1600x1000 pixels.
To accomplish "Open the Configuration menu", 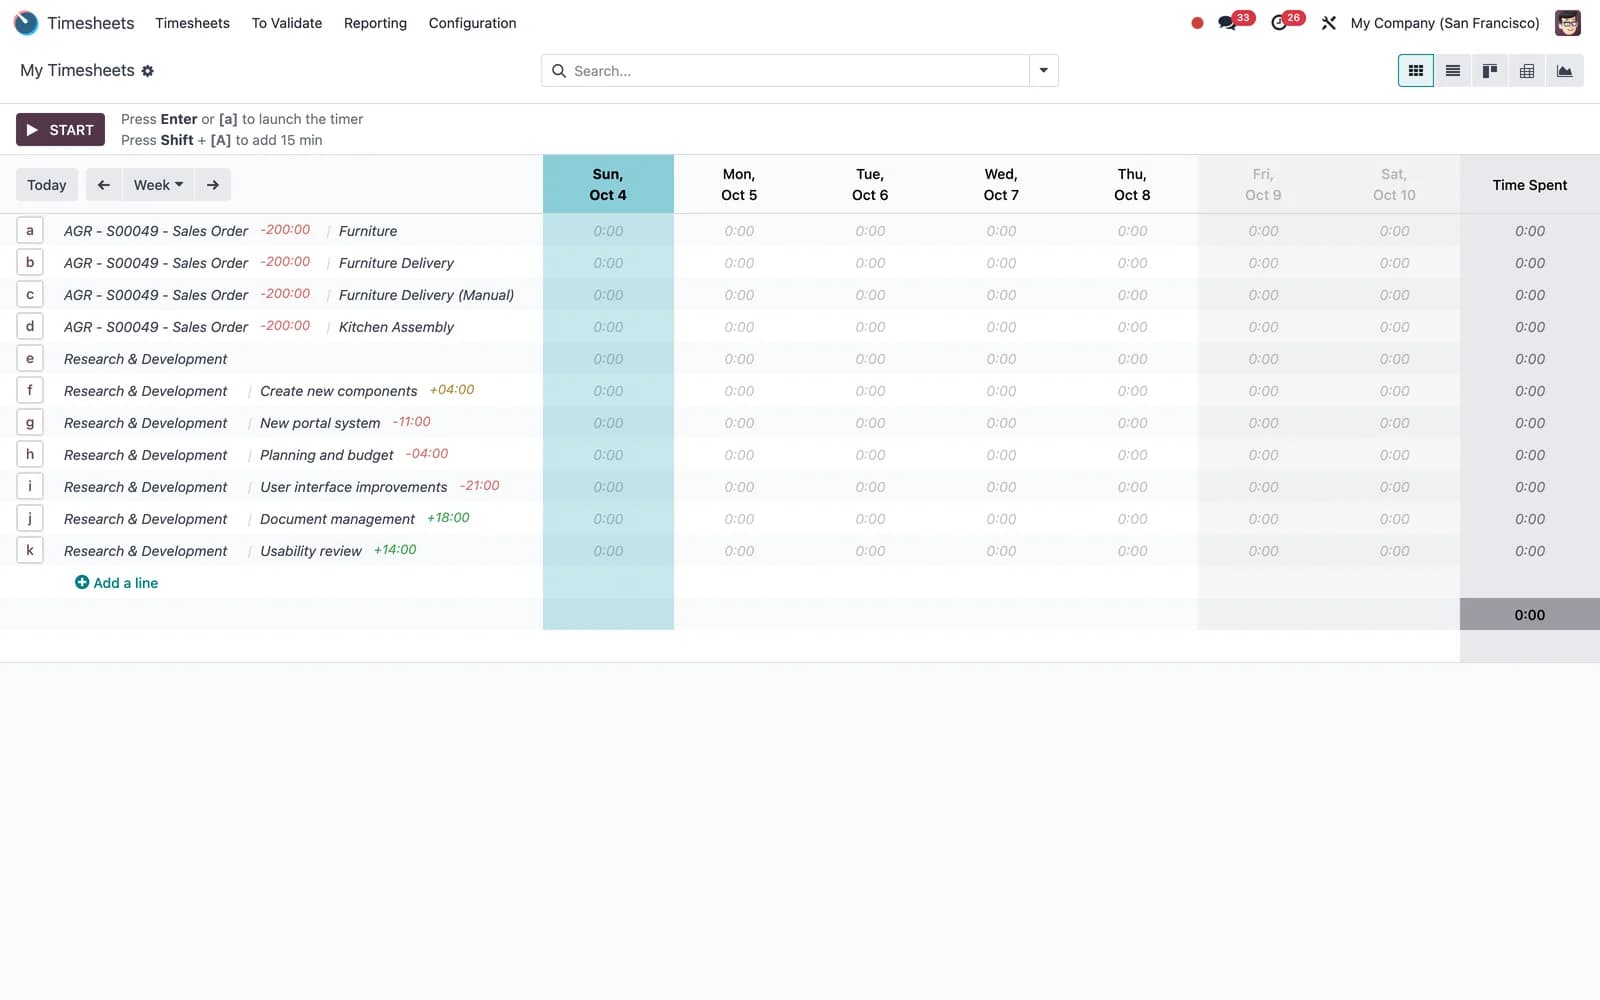I will coord(472,23).
